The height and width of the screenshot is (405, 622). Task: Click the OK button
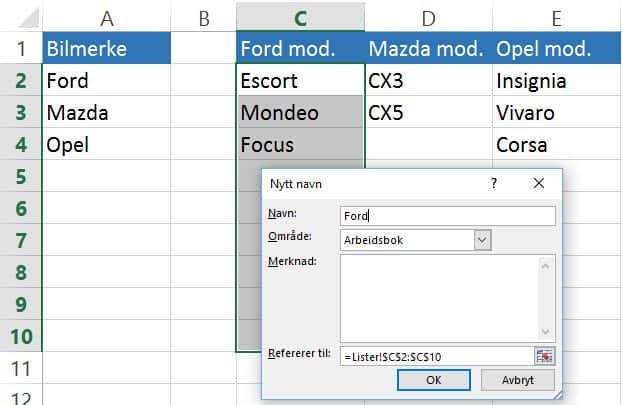click(x=434, y=380)
